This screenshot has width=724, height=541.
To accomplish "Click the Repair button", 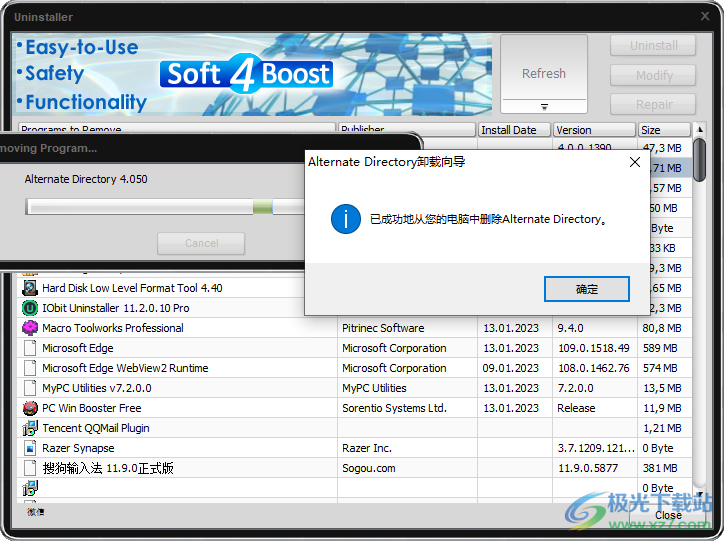I will point(653,104).
